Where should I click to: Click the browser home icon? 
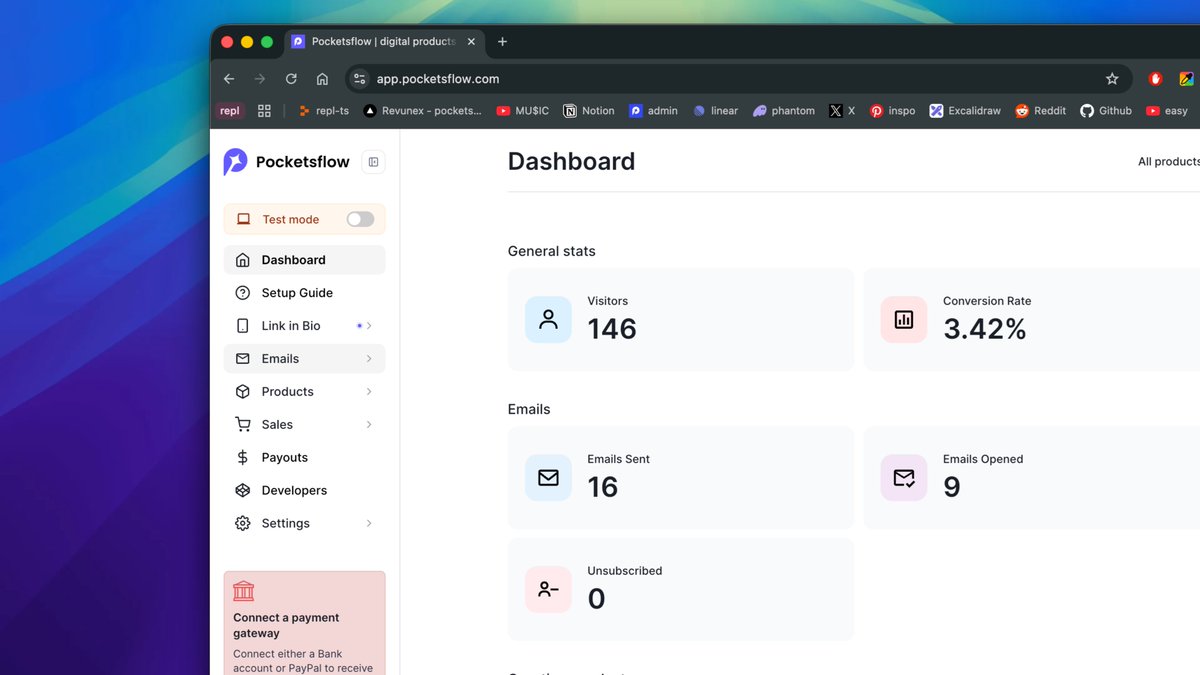322,79
